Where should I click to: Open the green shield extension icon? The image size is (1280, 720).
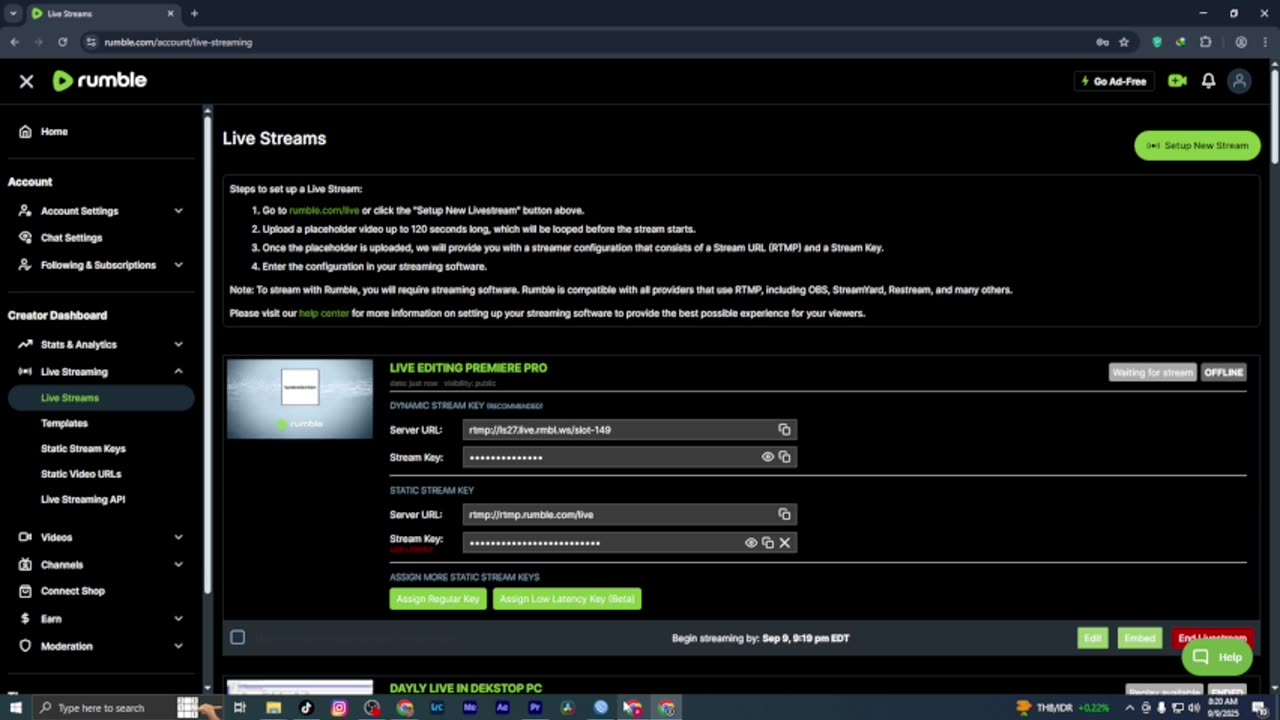[1157, 42]
